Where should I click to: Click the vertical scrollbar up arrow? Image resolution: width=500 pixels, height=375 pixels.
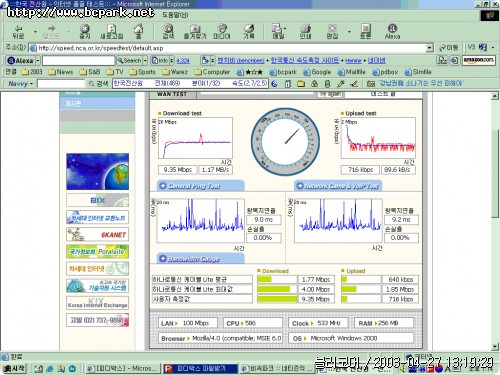pyautogui.click(x=495, y=96)
